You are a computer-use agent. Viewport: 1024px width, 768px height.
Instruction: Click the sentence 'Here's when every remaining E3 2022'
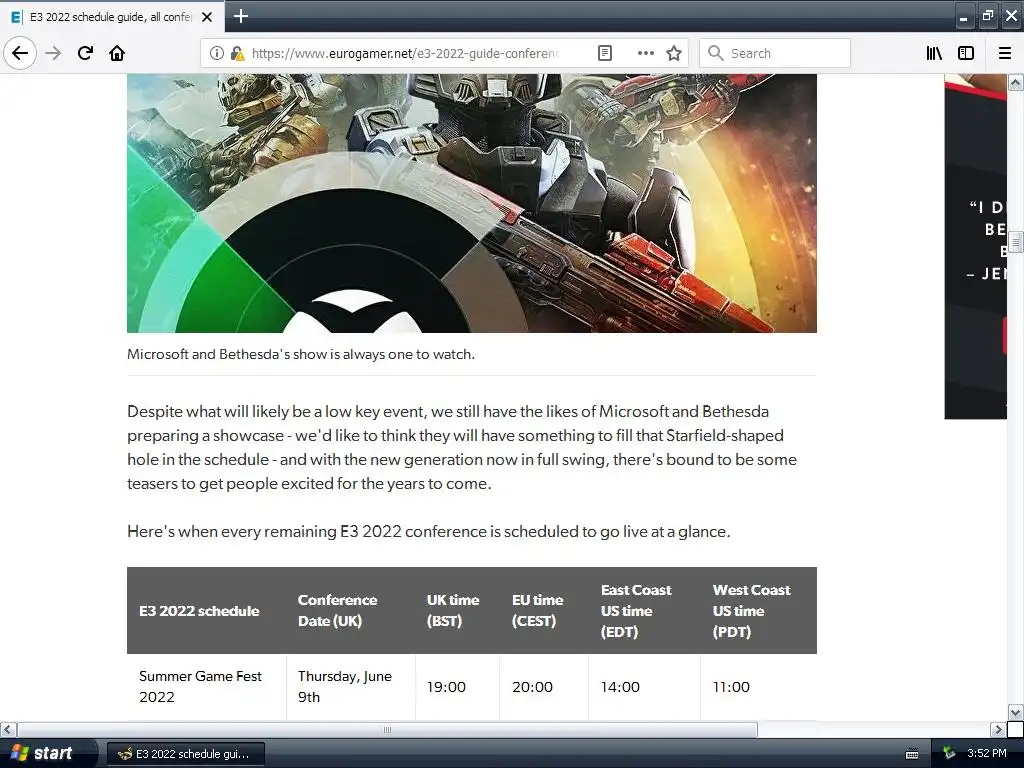[428, 532]
